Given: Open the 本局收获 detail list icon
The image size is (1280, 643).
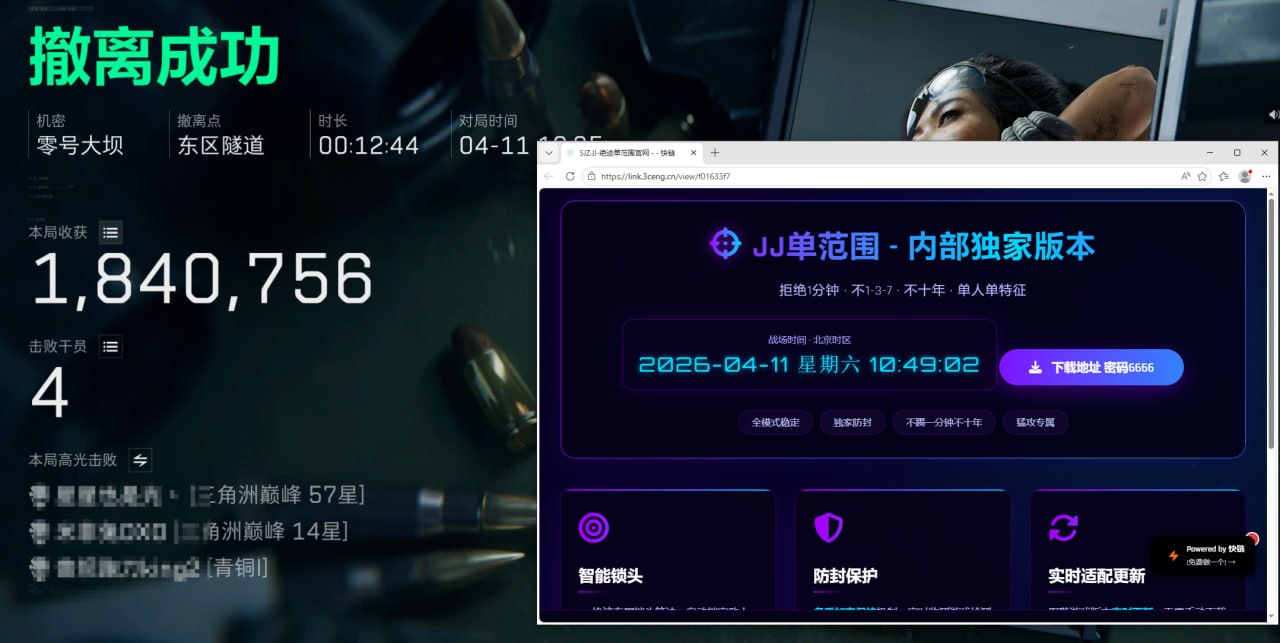Looking at the screenshot, I should (x=110, y=232).
